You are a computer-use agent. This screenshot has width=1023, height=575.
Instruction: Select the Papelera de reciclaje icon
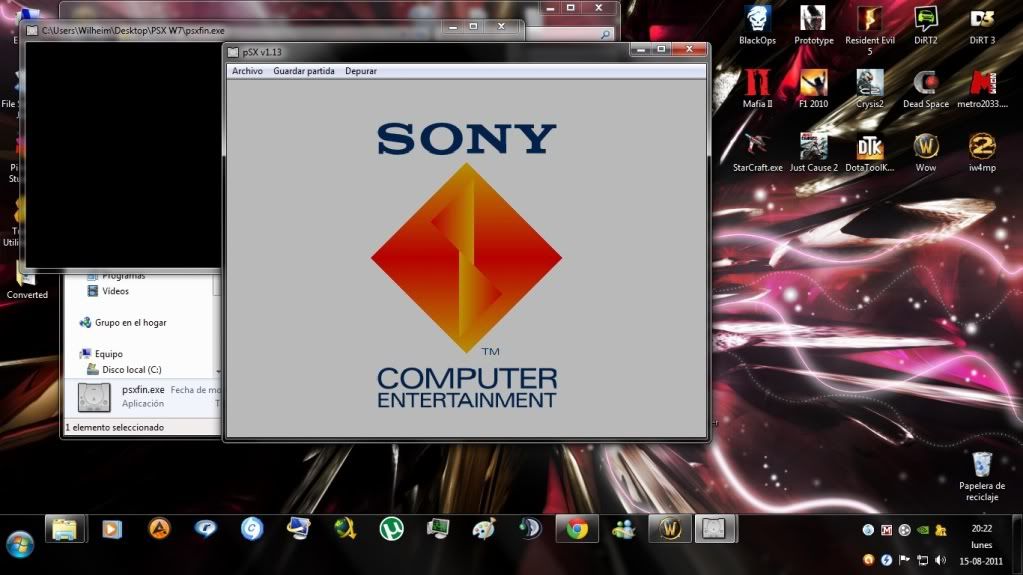point(982,476)
